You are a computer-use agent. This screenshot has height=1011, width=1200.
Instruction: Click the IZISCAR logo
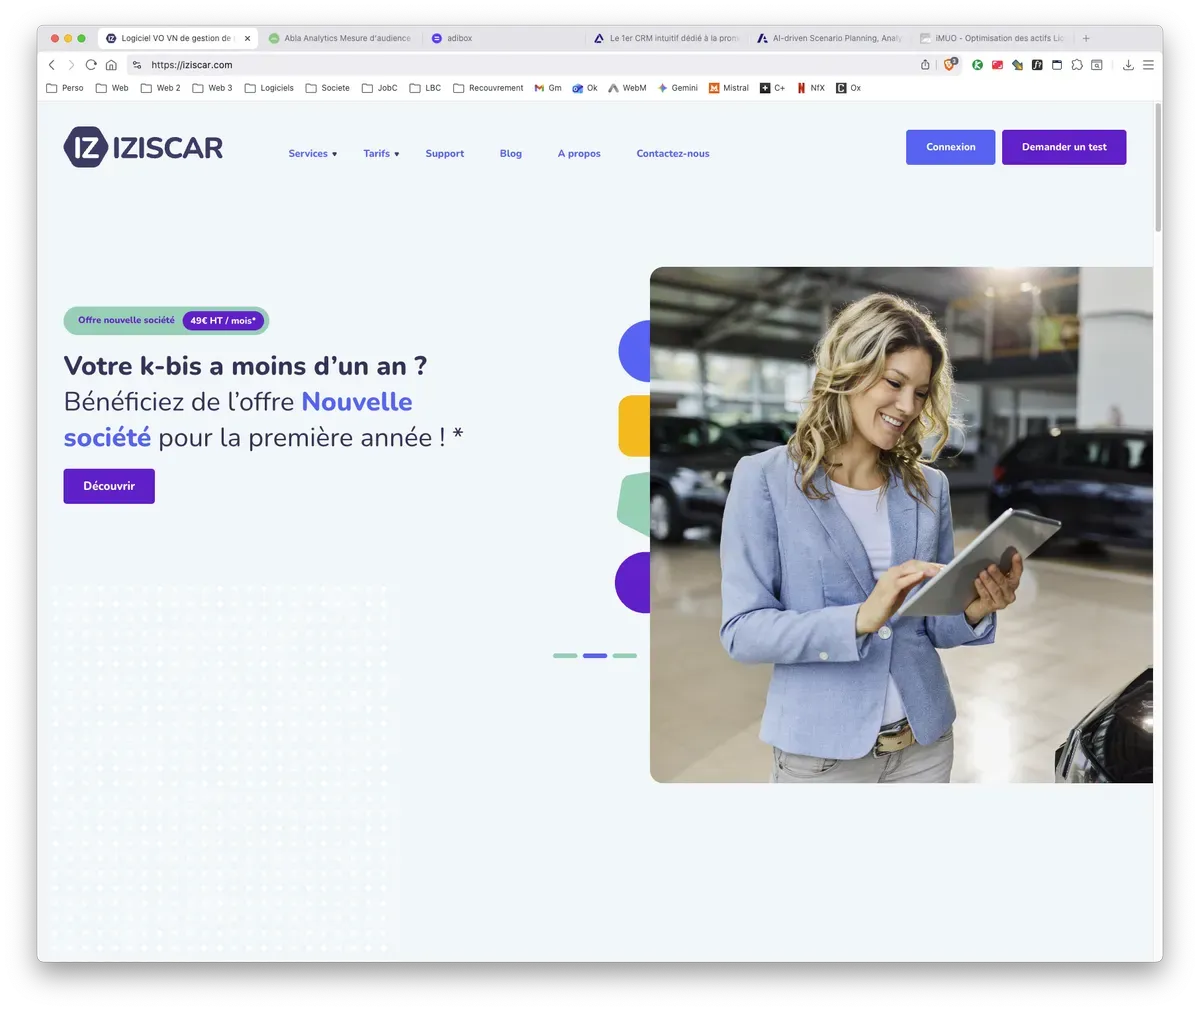point(143,148)
